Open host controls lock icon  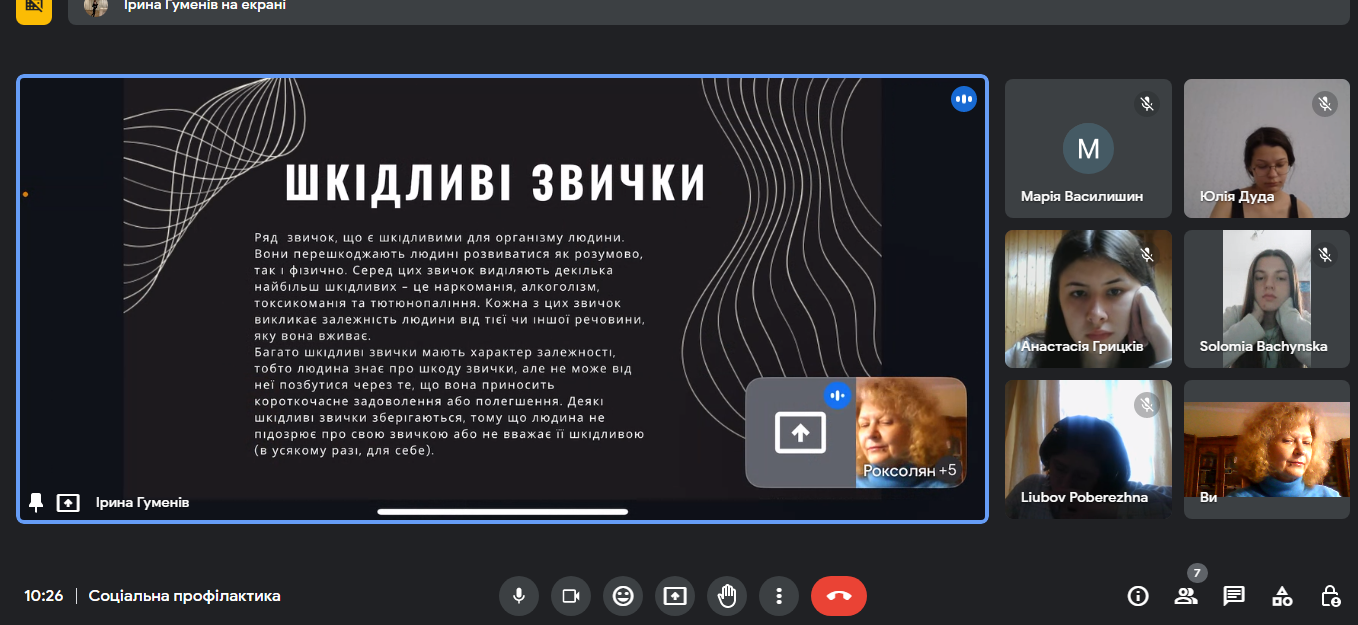click(1330, 596)
